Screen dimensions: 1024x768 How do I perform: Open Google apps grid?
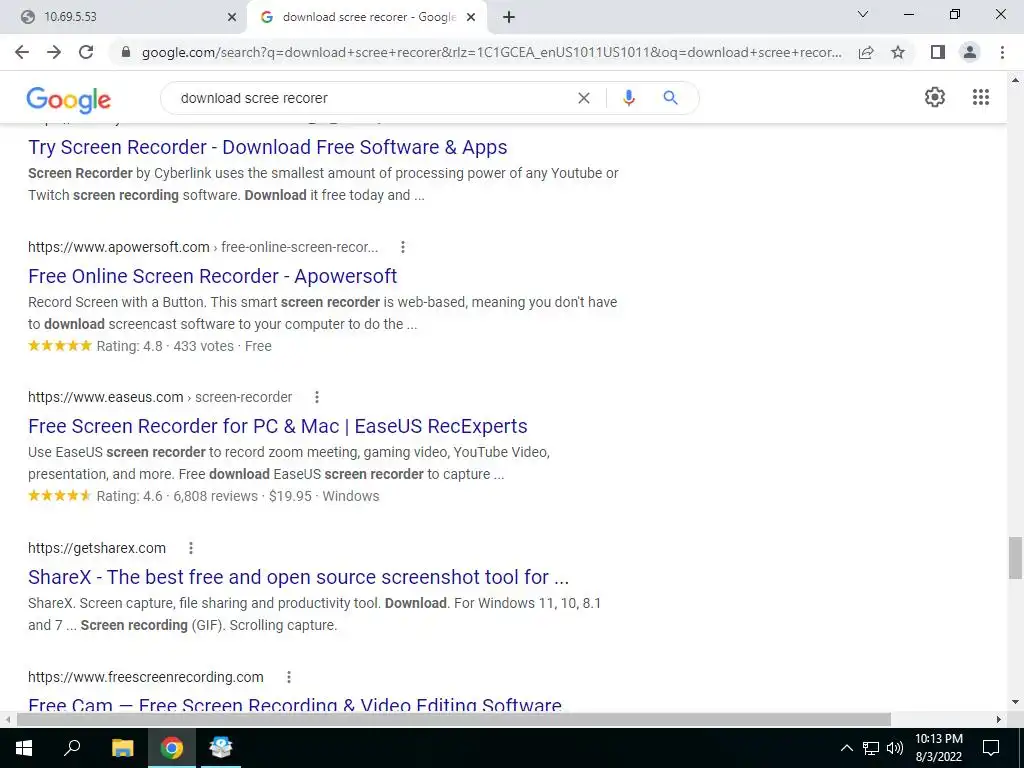pyautogui.click(x=981, y=97)
